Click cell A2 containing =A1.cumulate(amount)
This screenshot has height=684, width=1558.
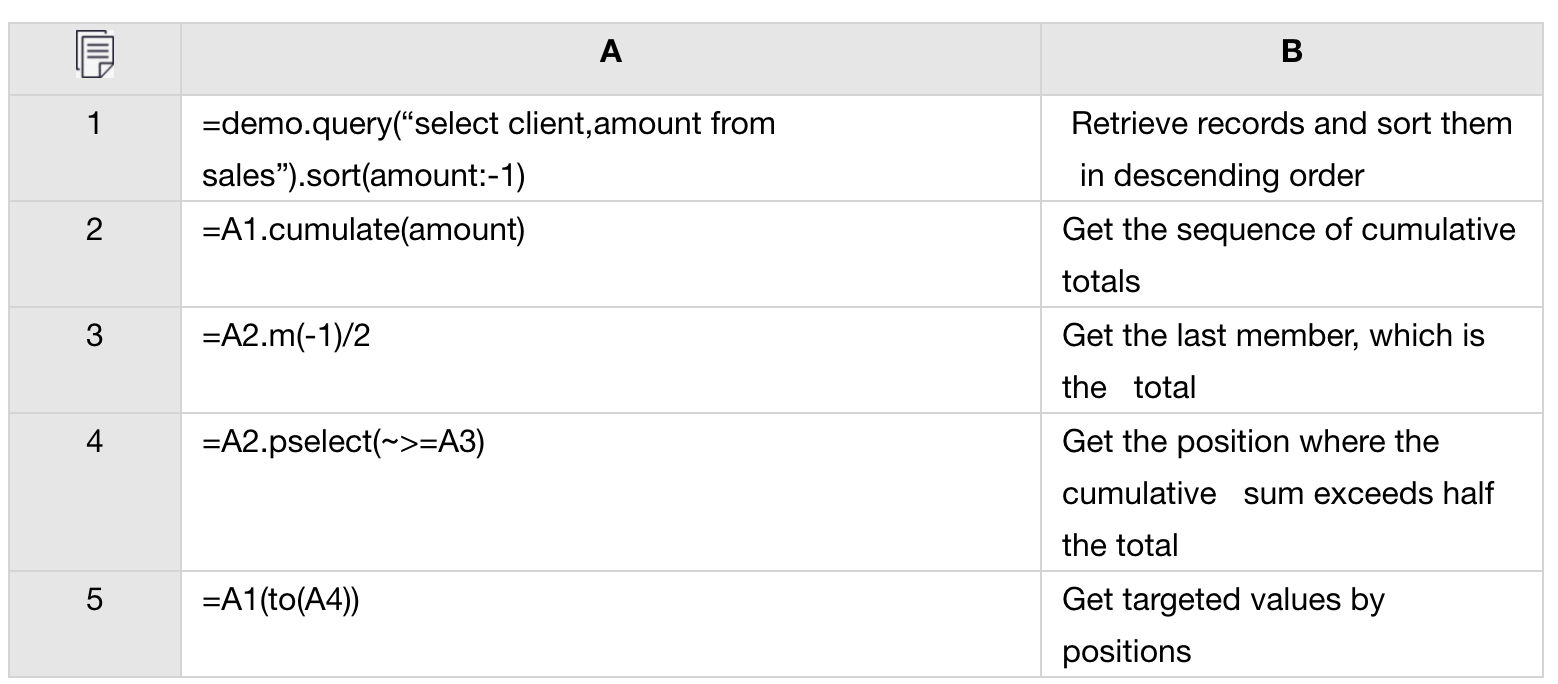[x=363, y=231]
